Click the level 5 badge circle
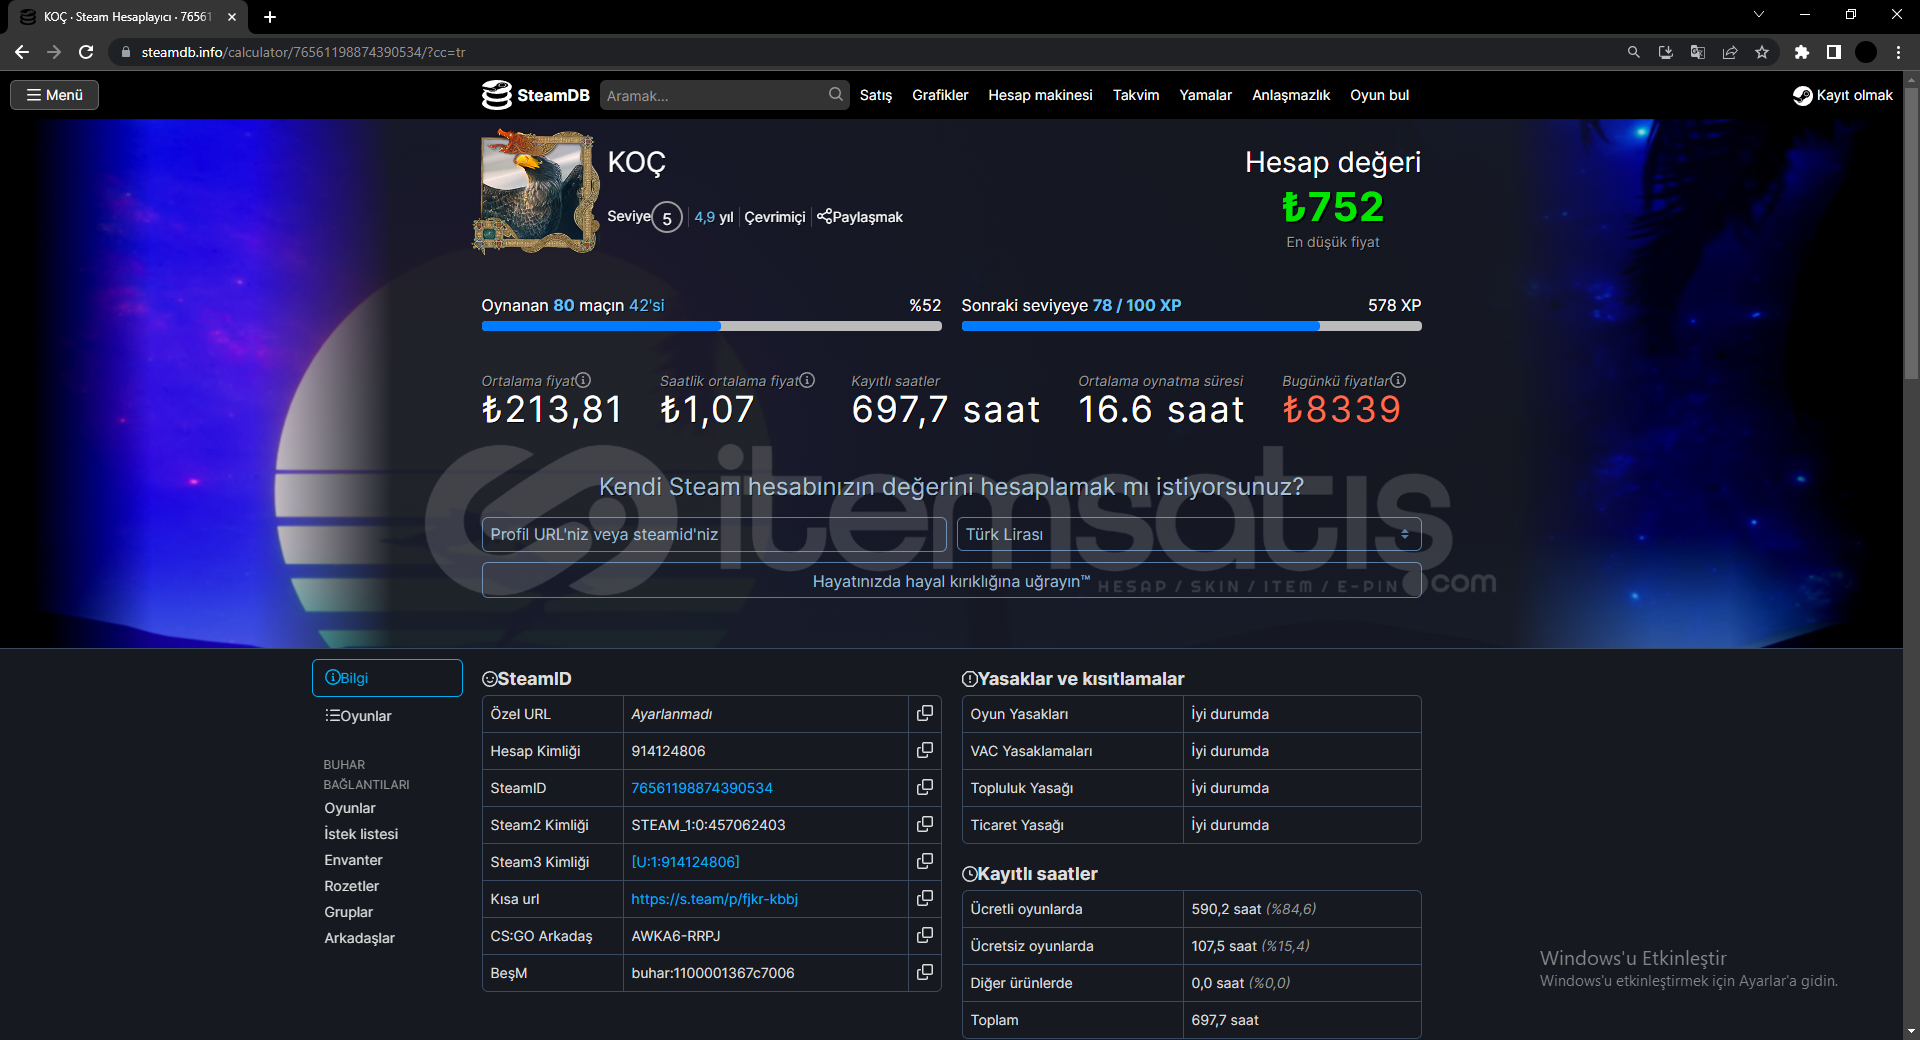1920x1040 pixels. (x=667, y=217)
